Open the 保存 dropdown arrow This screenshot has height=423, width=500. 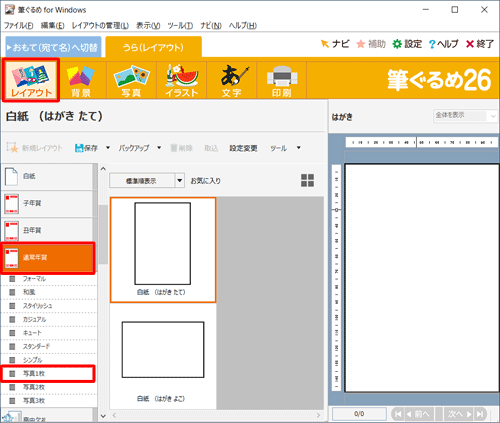tap(108, 147)
